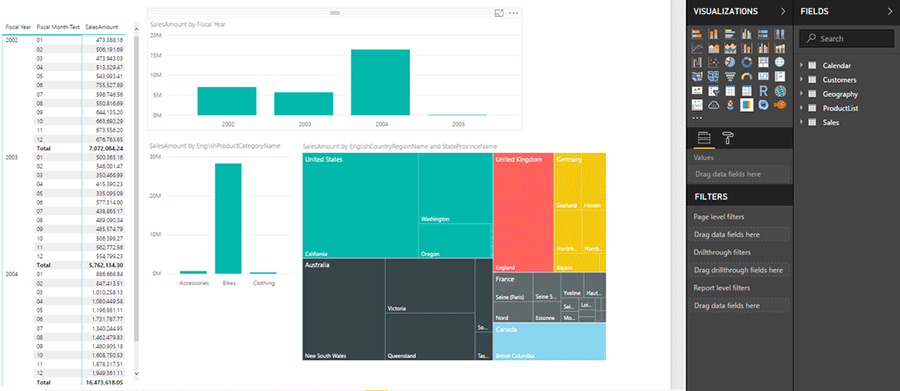The height and width of the screenshot is (391, 900).
Task: Expand the Sales table
Action: [x=802, y=122]
